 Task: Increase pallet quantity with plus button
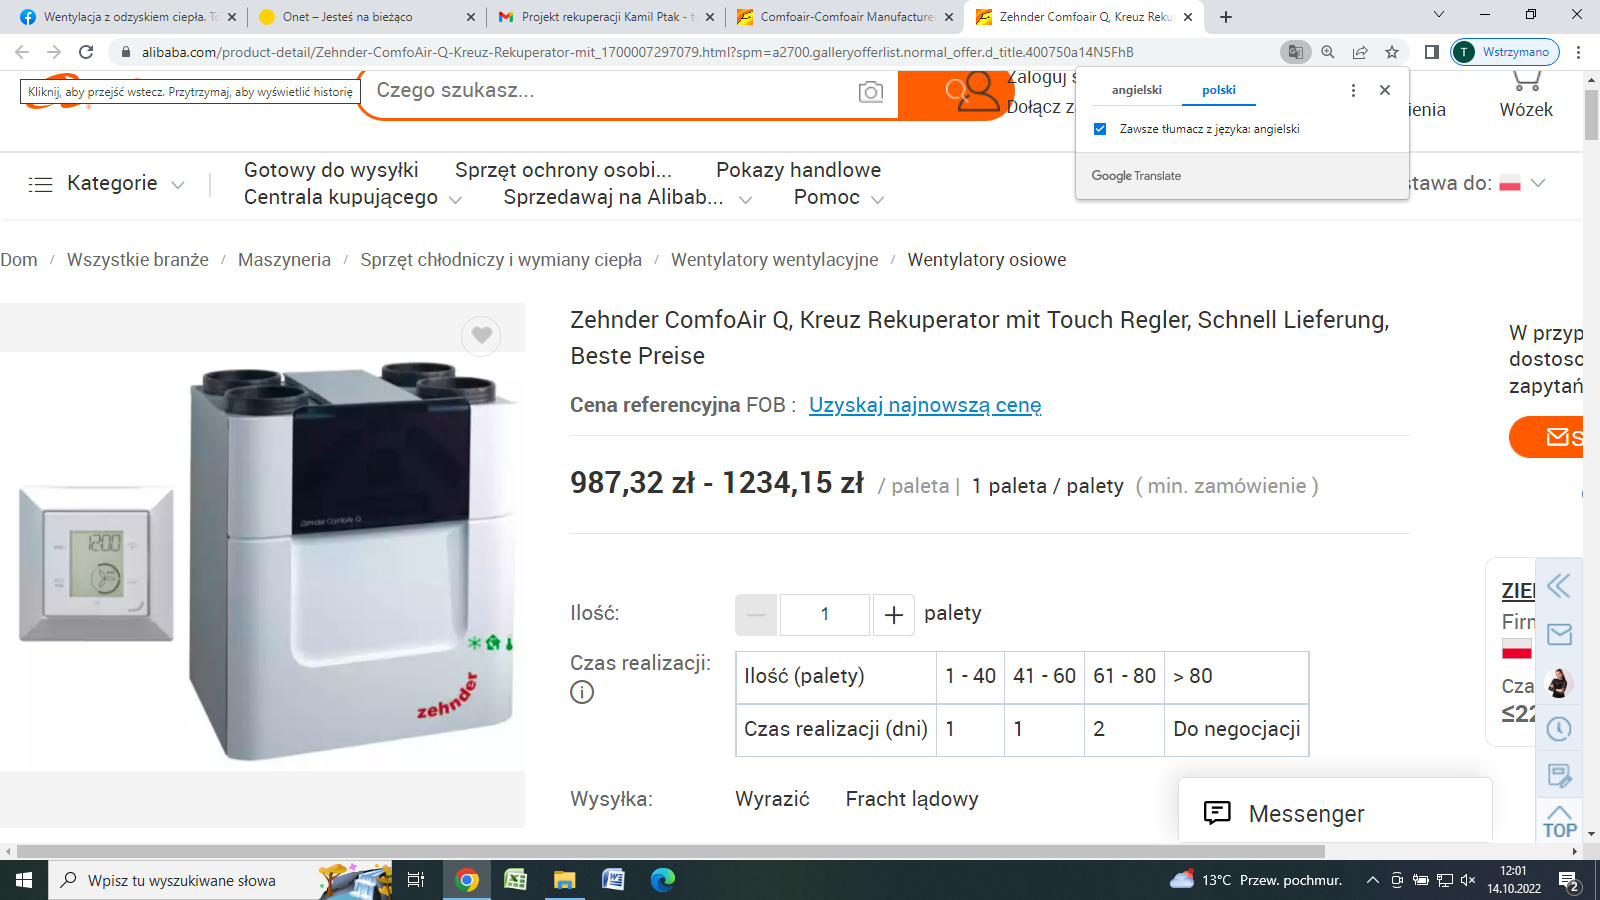click(x=894, y=615)
